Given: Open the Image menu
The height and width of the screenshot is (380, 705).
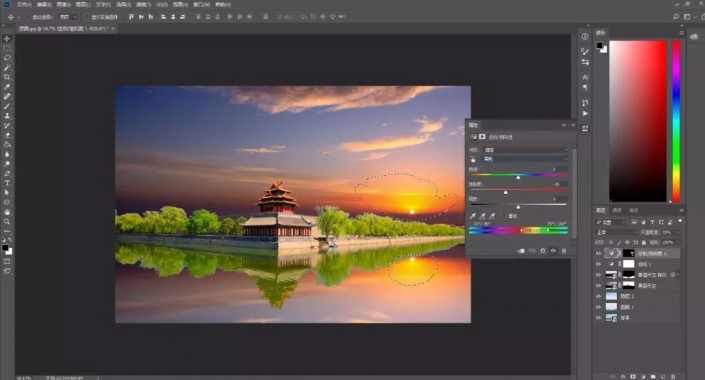Looking at the screenshot, I should (x=63, y=4).
